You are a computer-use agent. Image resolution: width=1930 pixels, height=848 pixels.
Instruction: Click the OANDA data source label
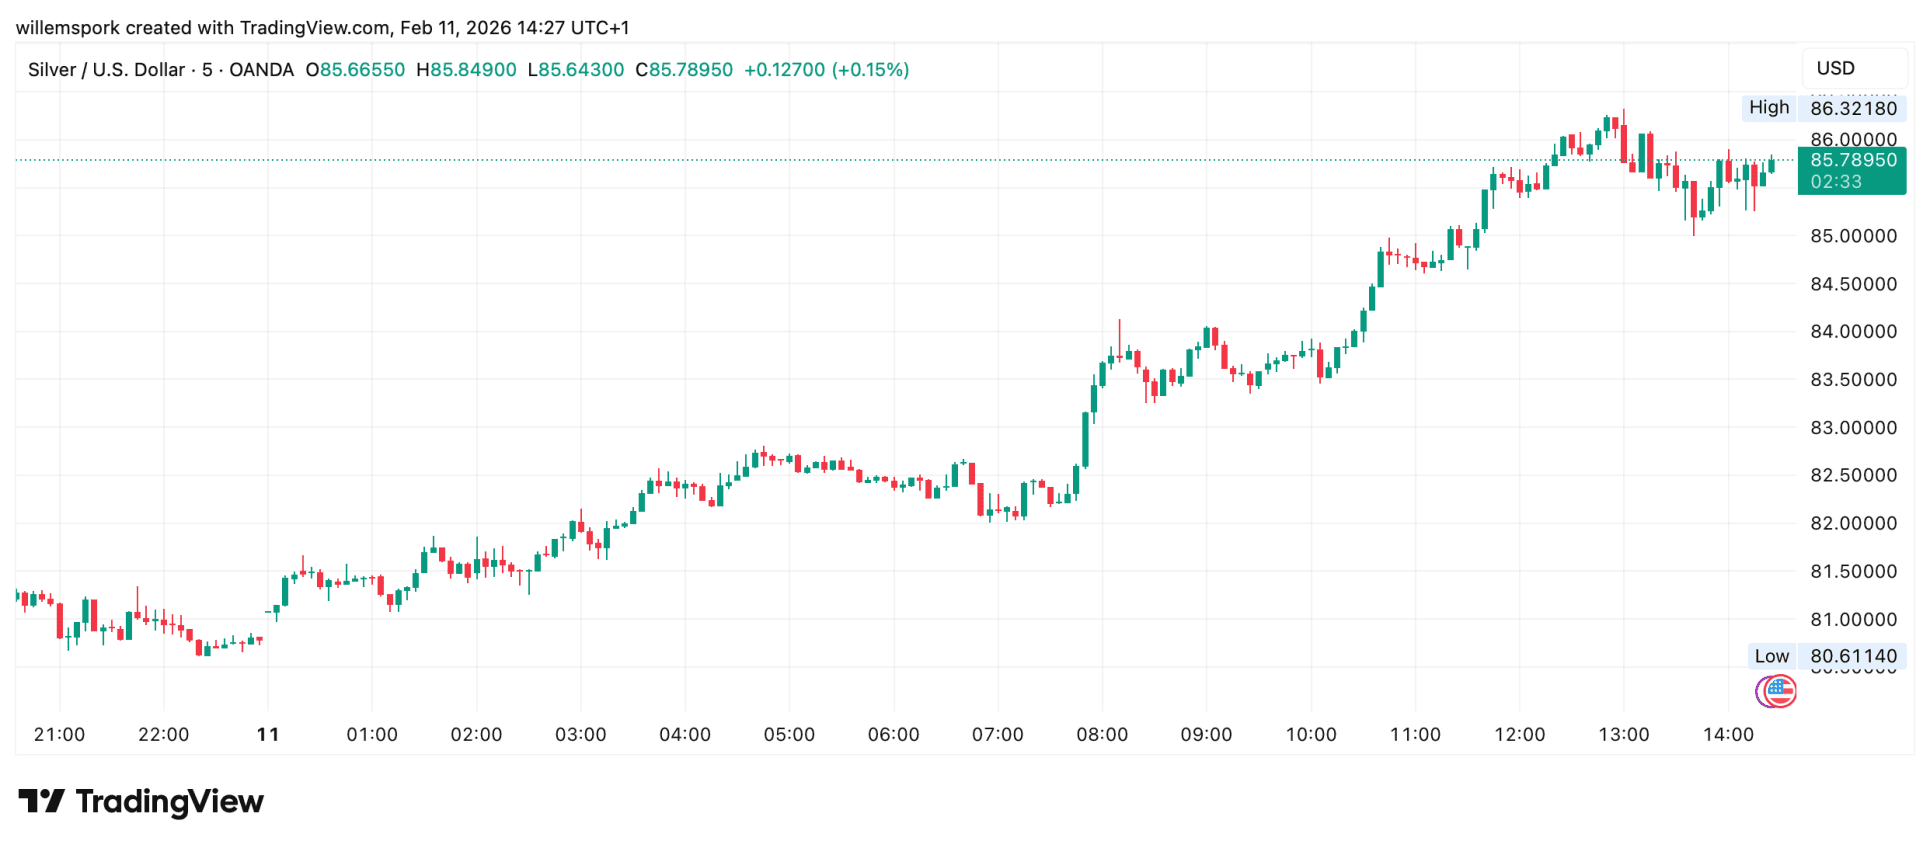click(261, 70)
